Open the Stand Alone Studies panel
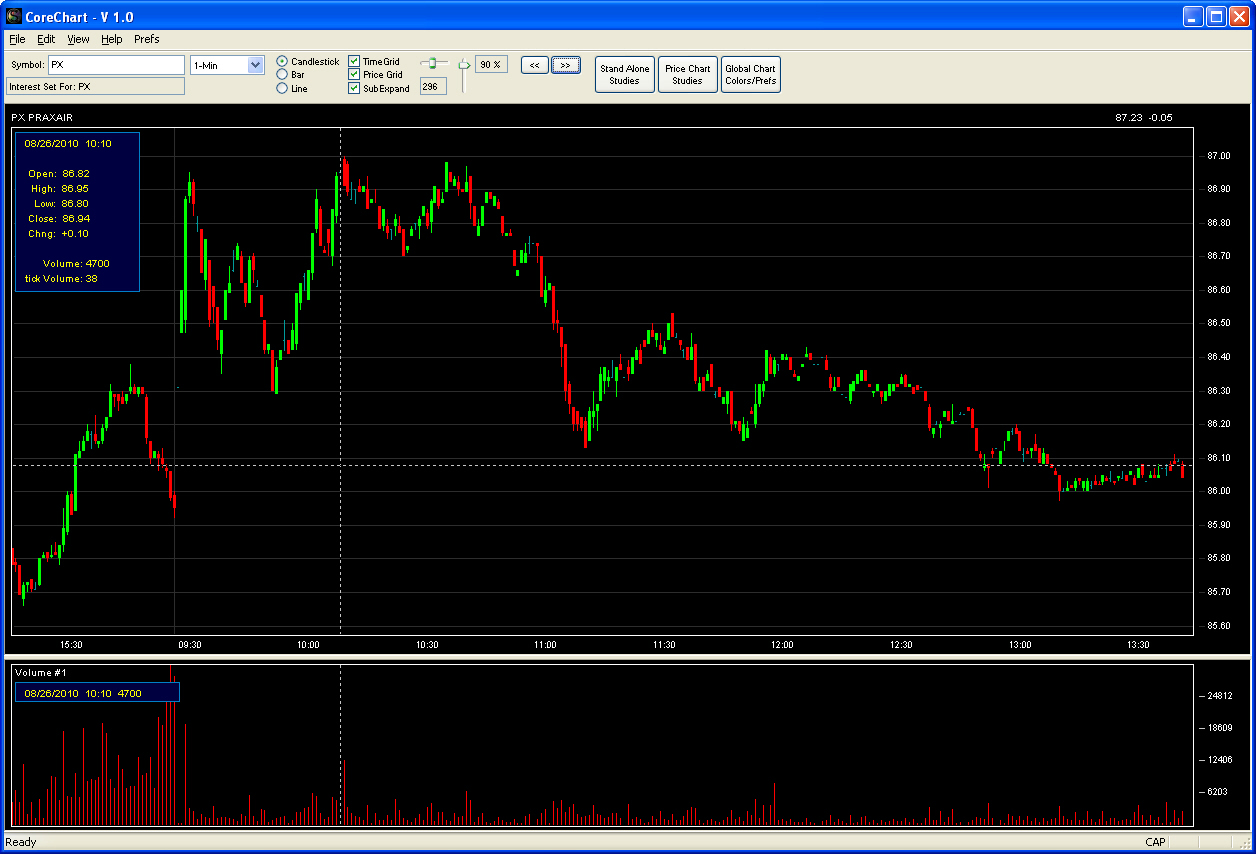Image resolution: width=1256 pixels, height=854 pixels. [625, 75]
